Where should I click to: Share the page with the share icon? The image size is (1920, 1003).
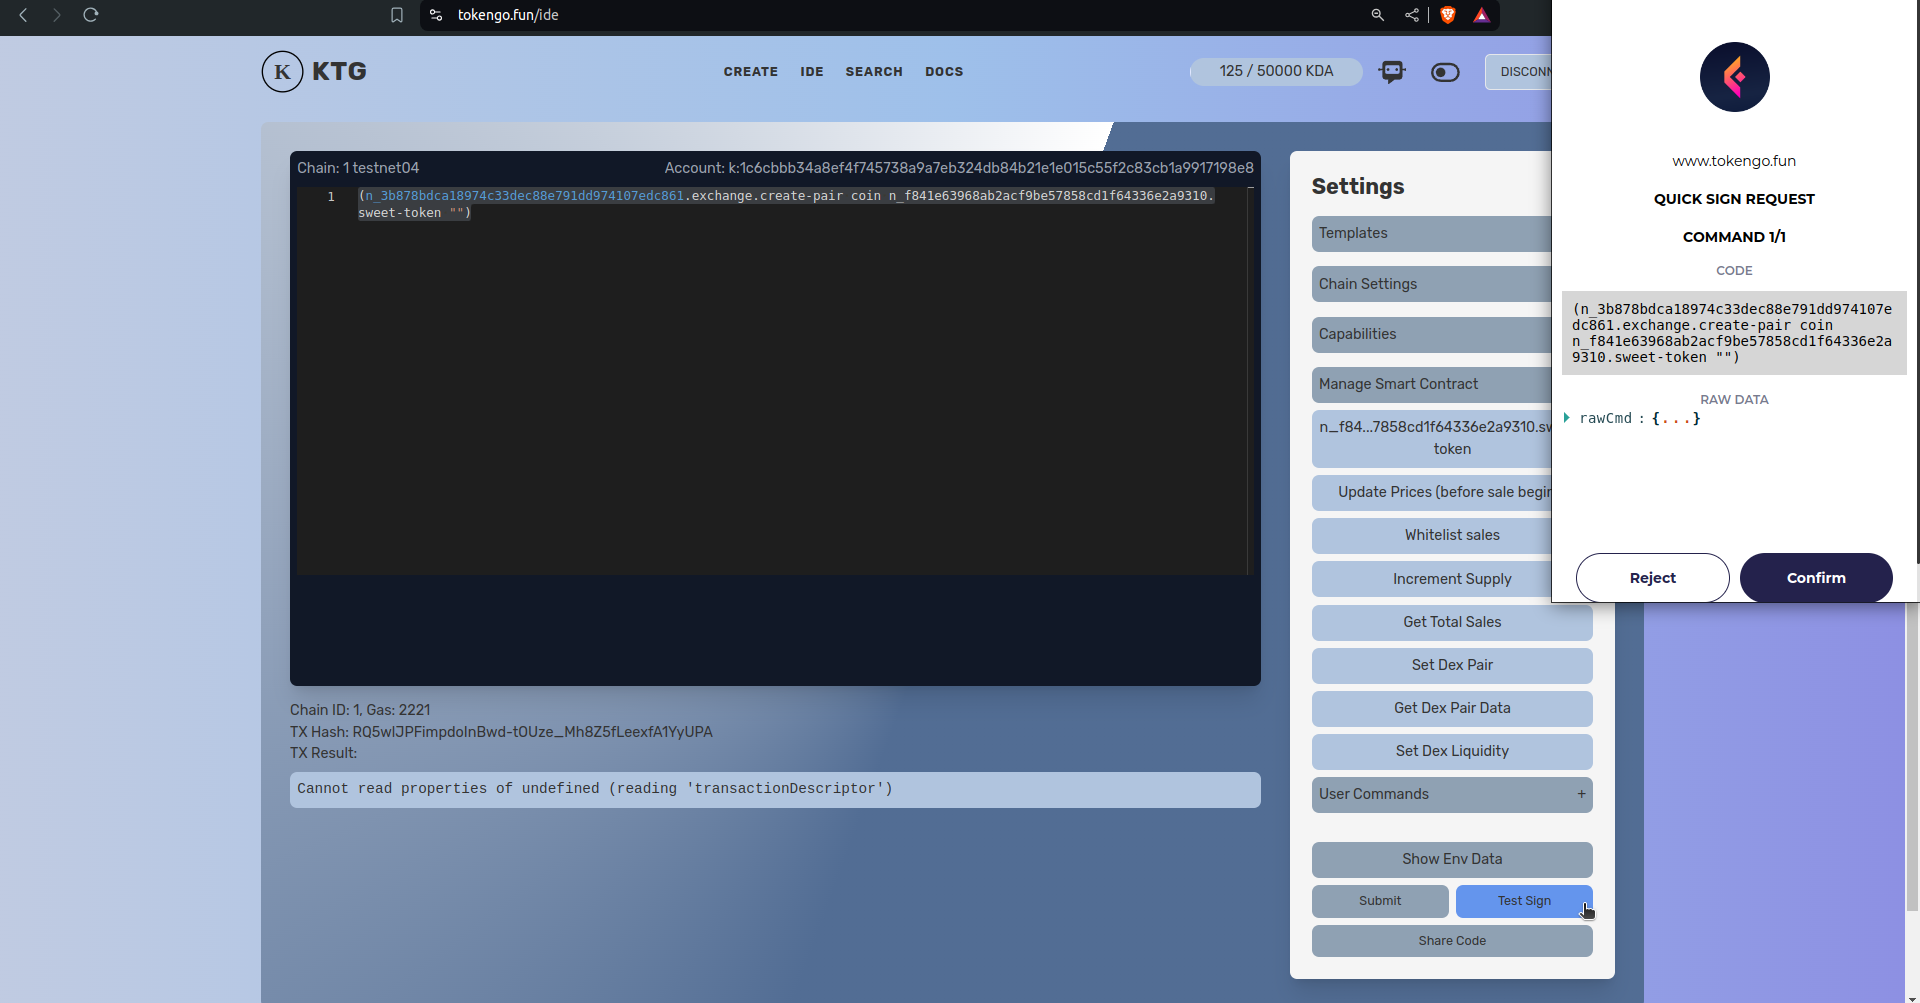click(1412, 15)
